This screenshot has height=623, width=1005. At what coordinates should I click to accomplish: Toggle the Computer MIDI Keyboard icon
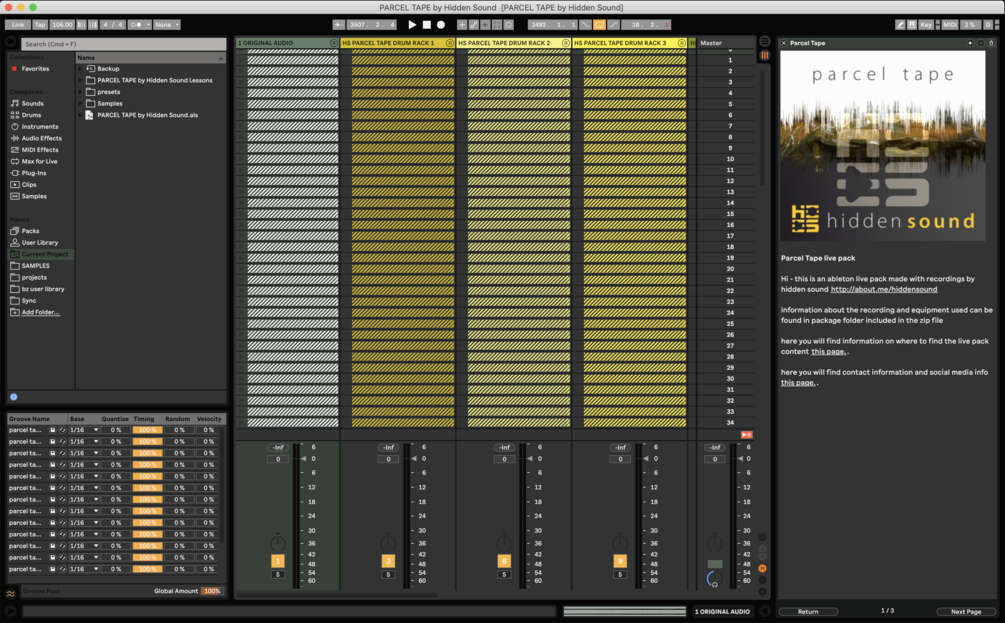click(x=912, y=24)
